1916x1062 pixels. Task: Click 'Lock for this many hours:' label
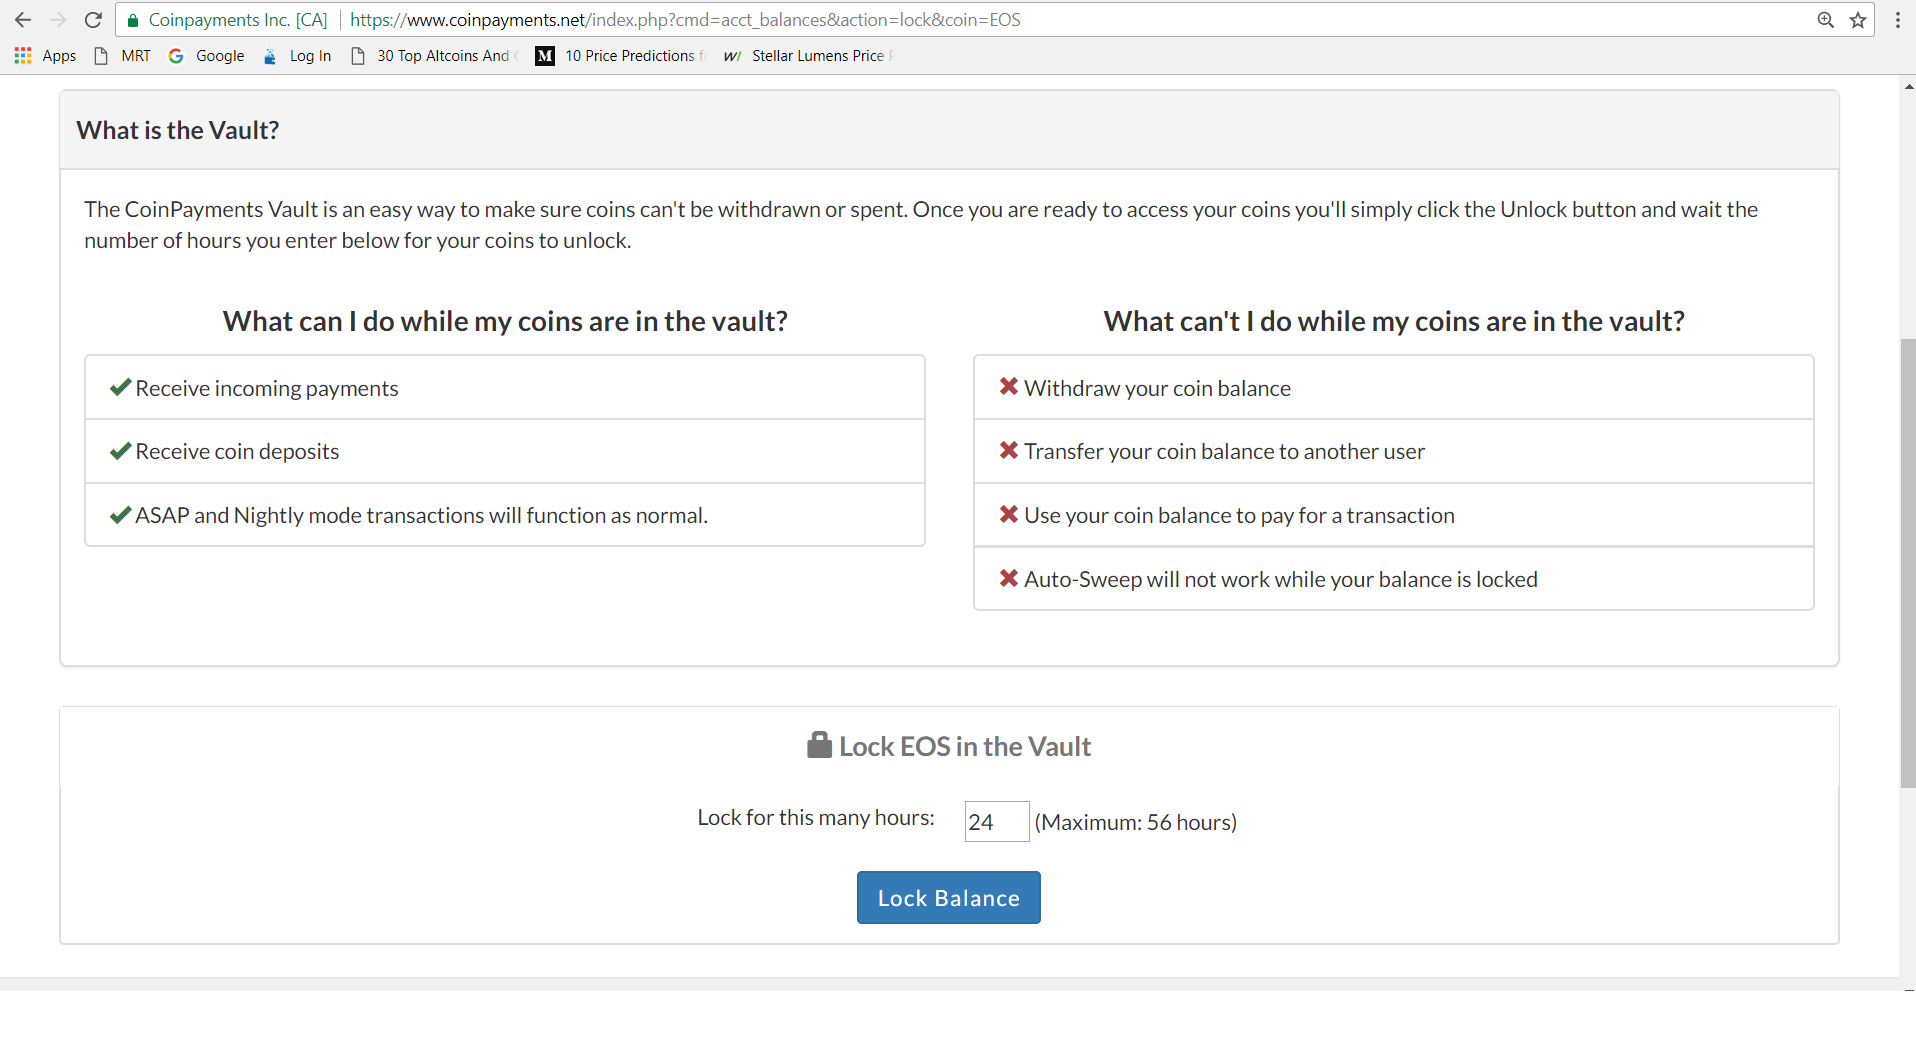[x=816, y=817]
